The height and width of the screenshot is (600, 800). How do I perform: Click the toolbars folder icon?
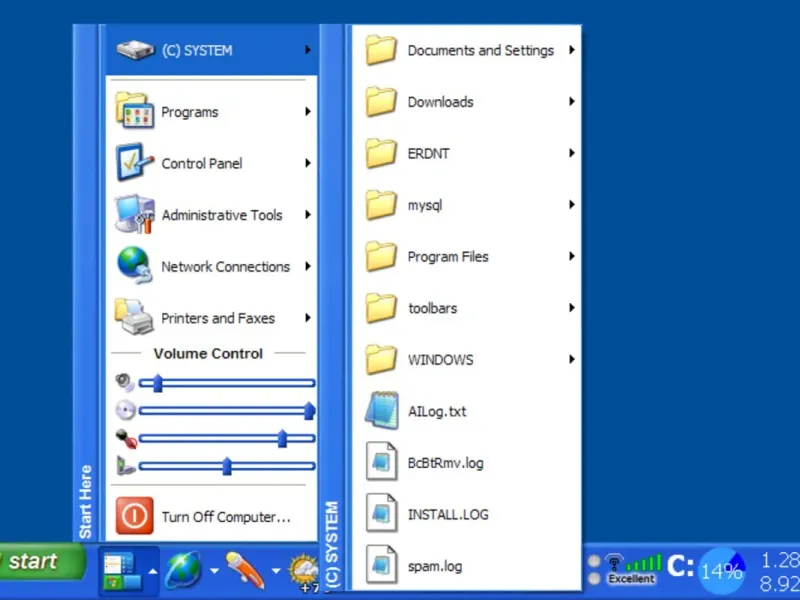click(382, 308)
